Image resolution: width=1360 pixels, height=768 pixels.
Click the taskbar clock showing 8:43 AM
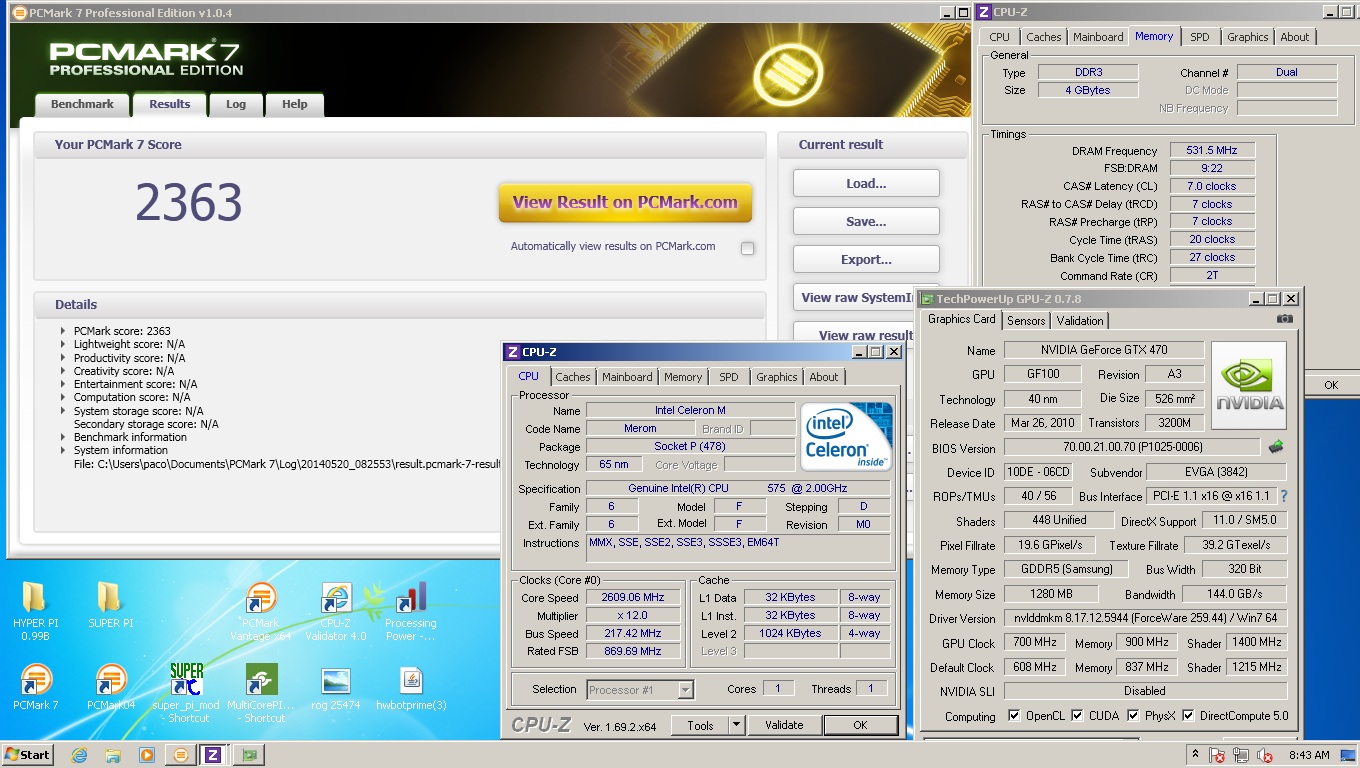point(1309,755)
